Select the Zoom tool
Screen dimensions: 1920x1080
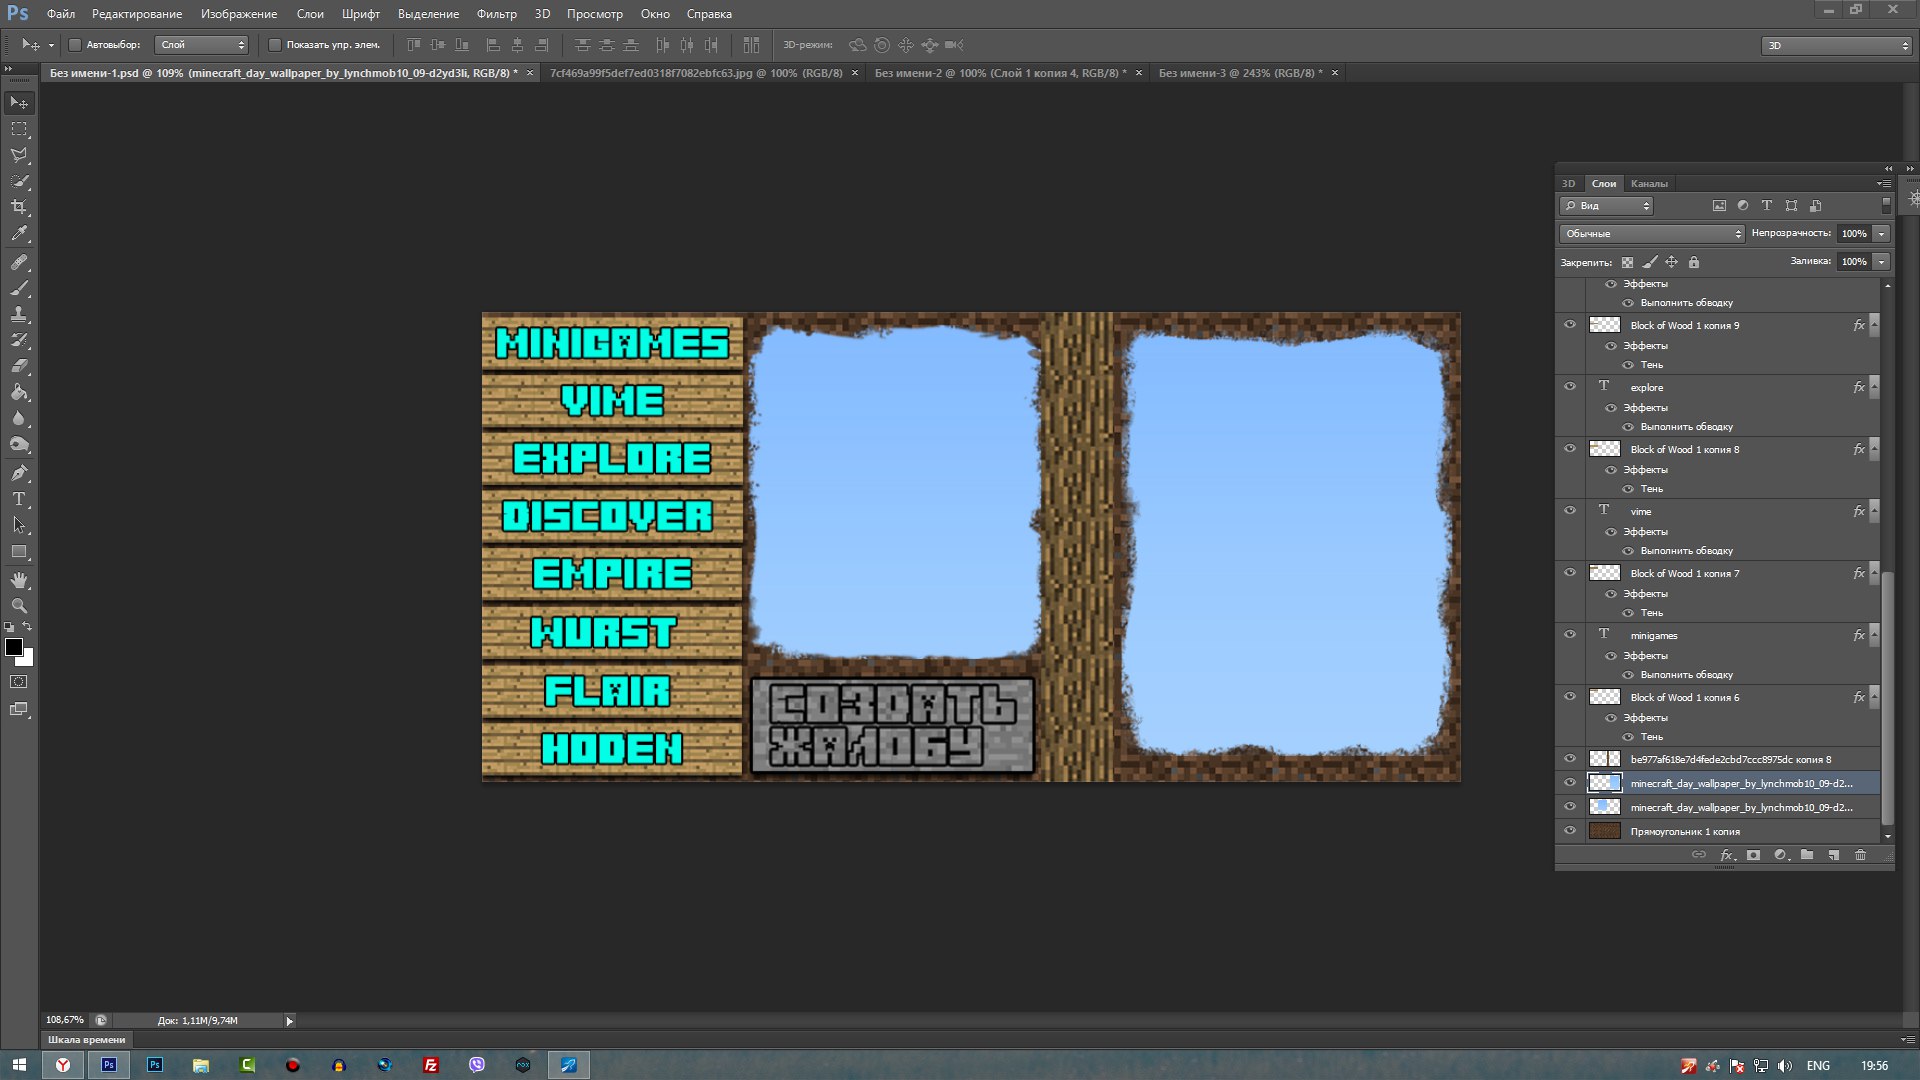[19, 606]
